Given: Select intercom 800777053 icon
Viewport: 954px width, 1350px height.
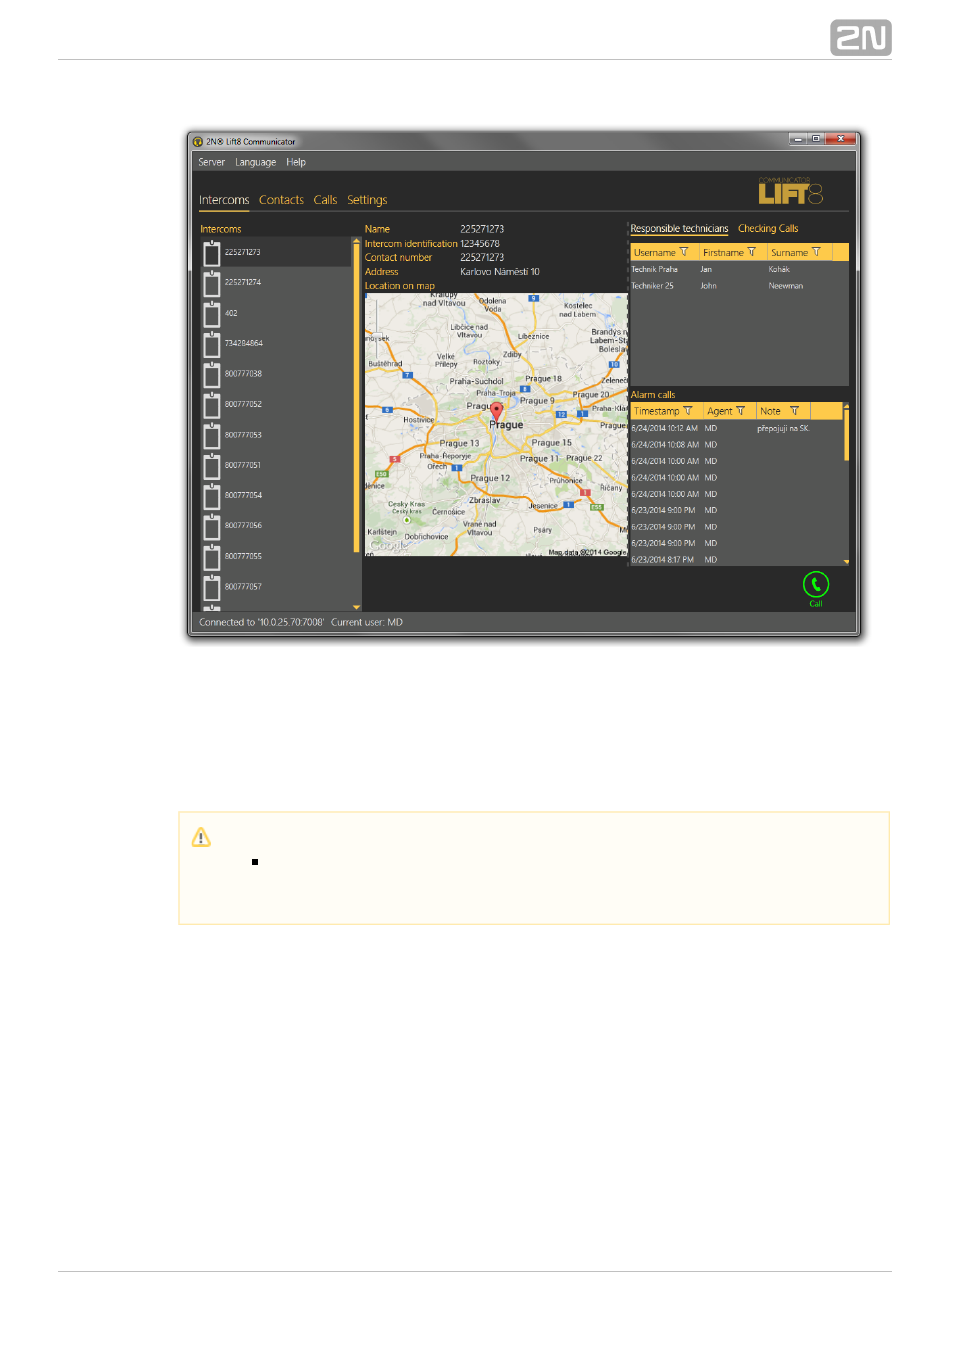Looking at the screenshot, I should point(212,435).
